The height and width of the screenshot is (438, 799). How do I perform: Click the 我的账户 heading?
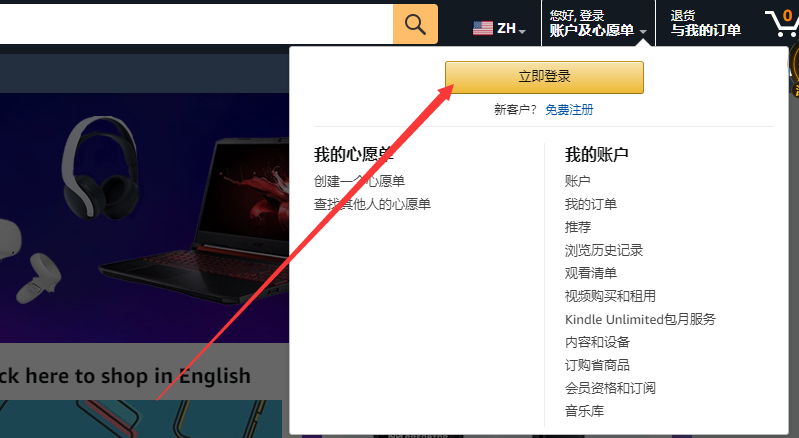(596, 154)
